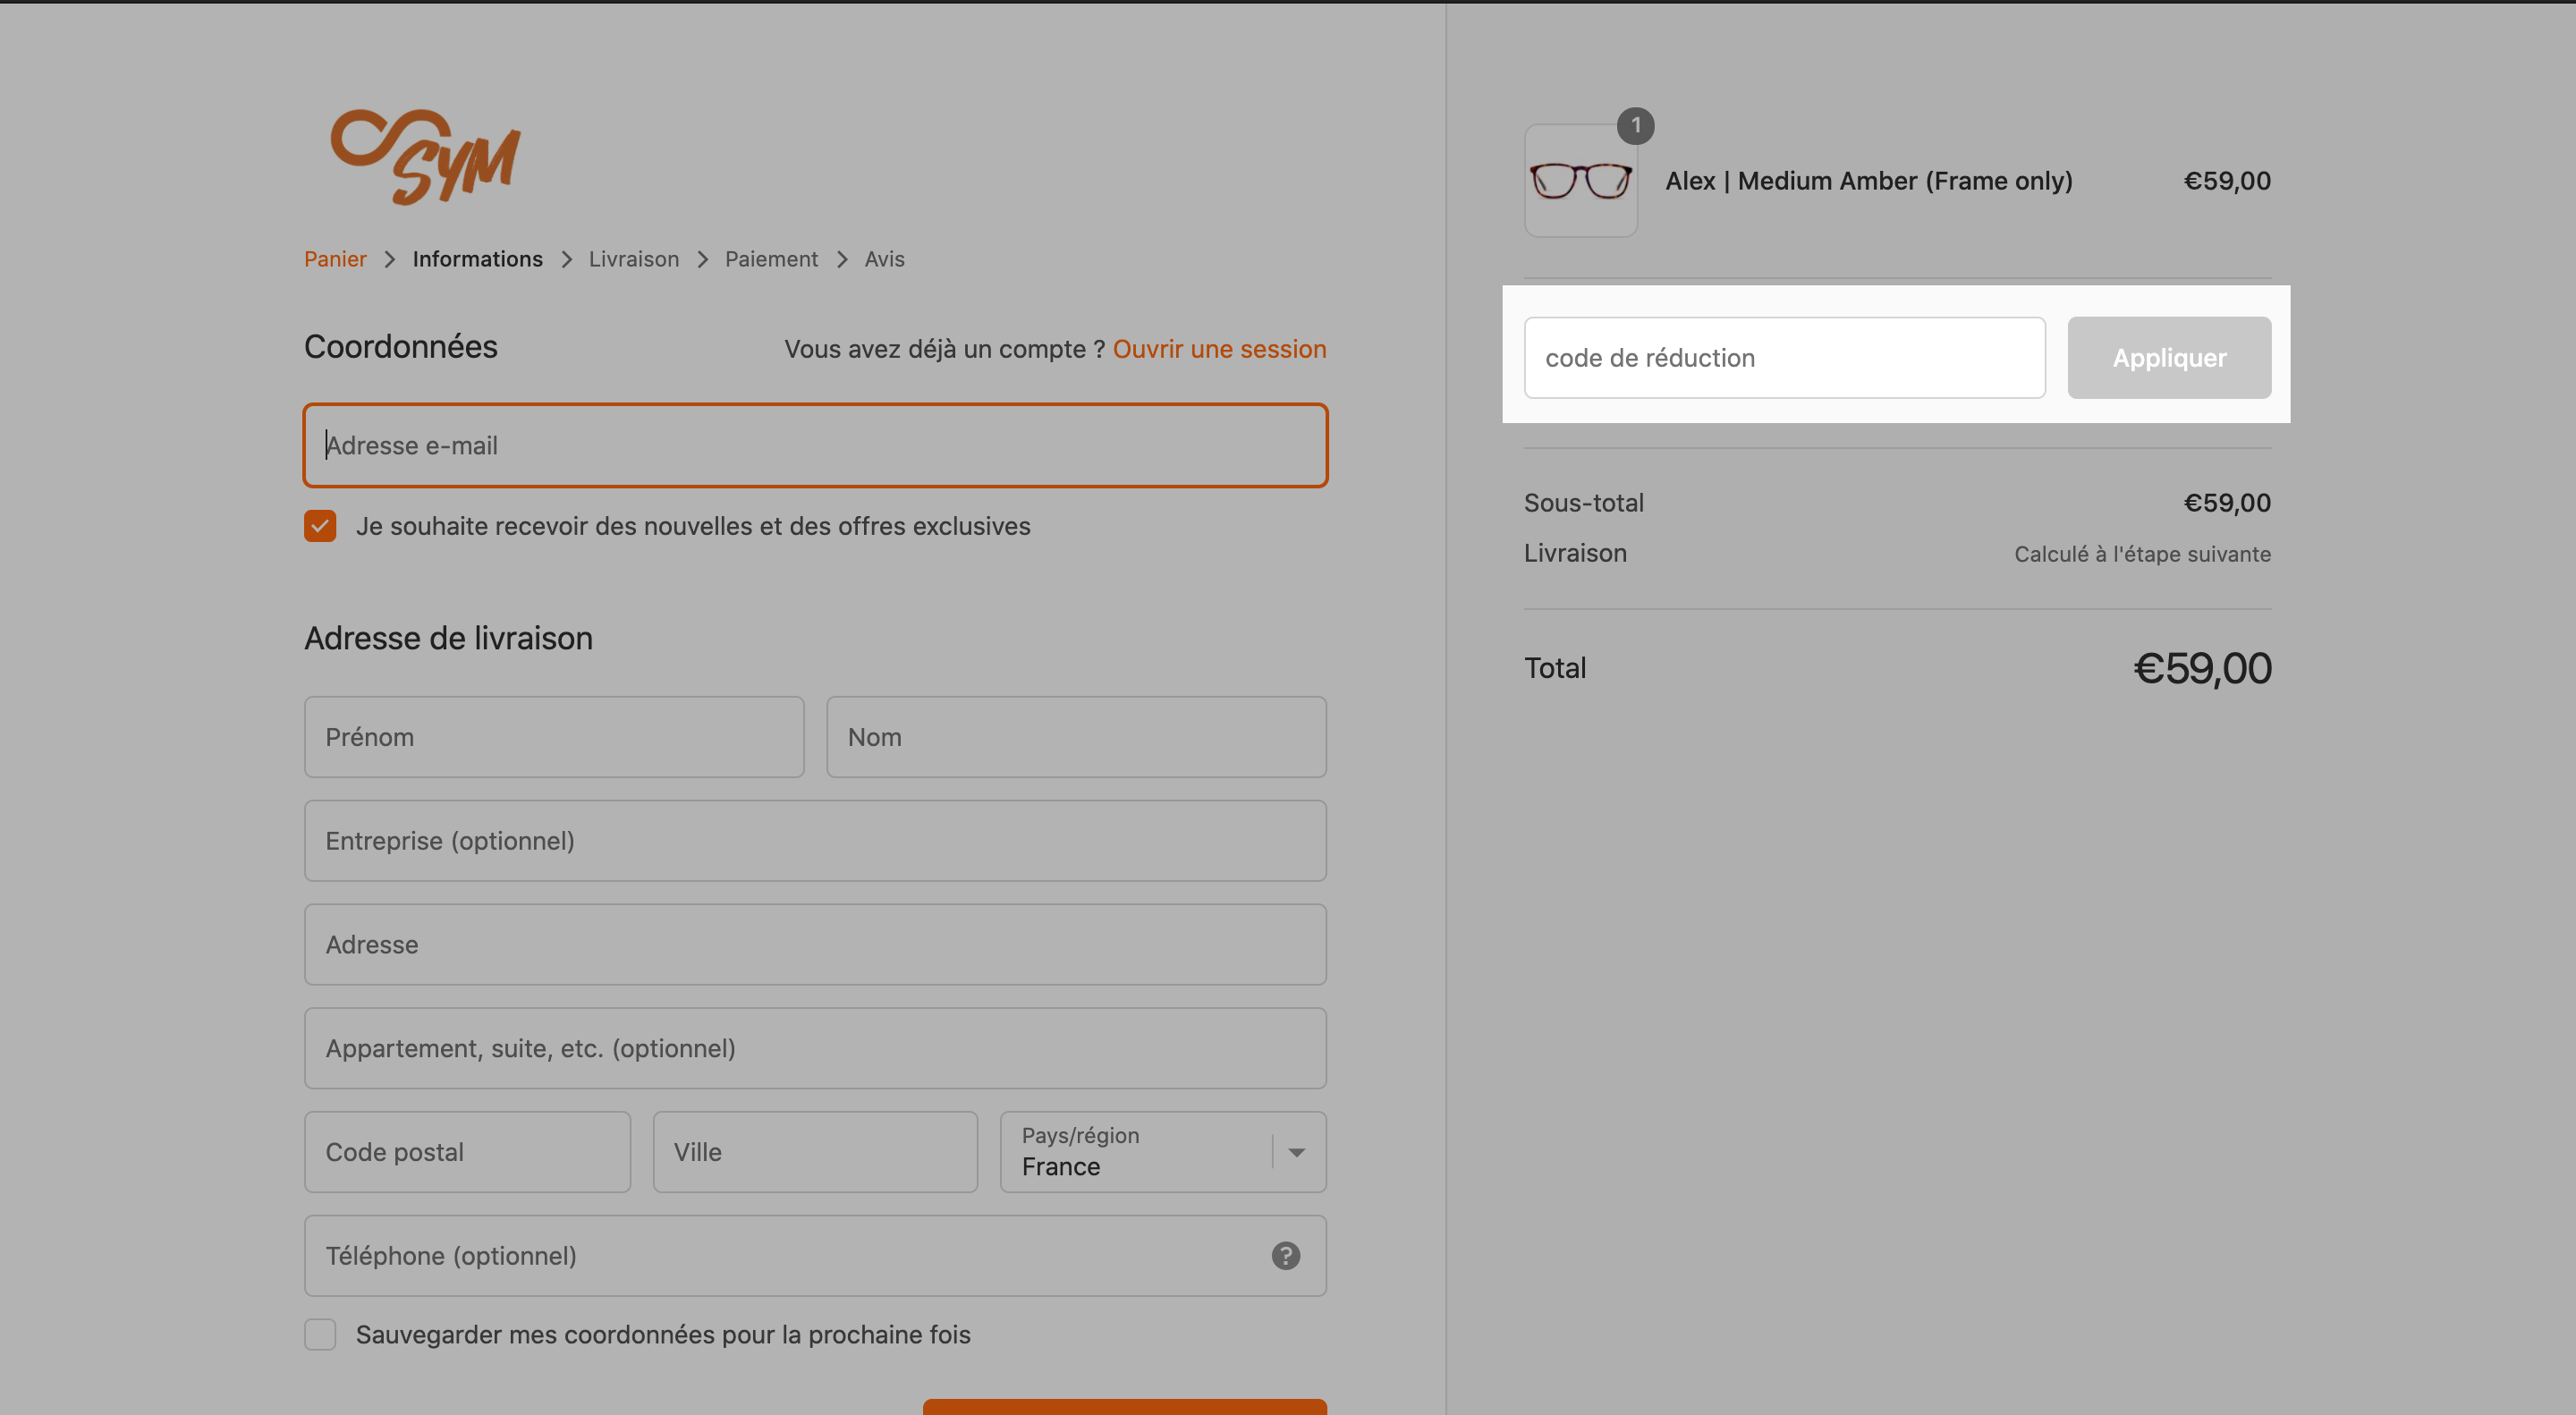The width and height of the screenshot is (2576, 1415).
Task: Click the Sous-total label
Action: [1583, 503]
